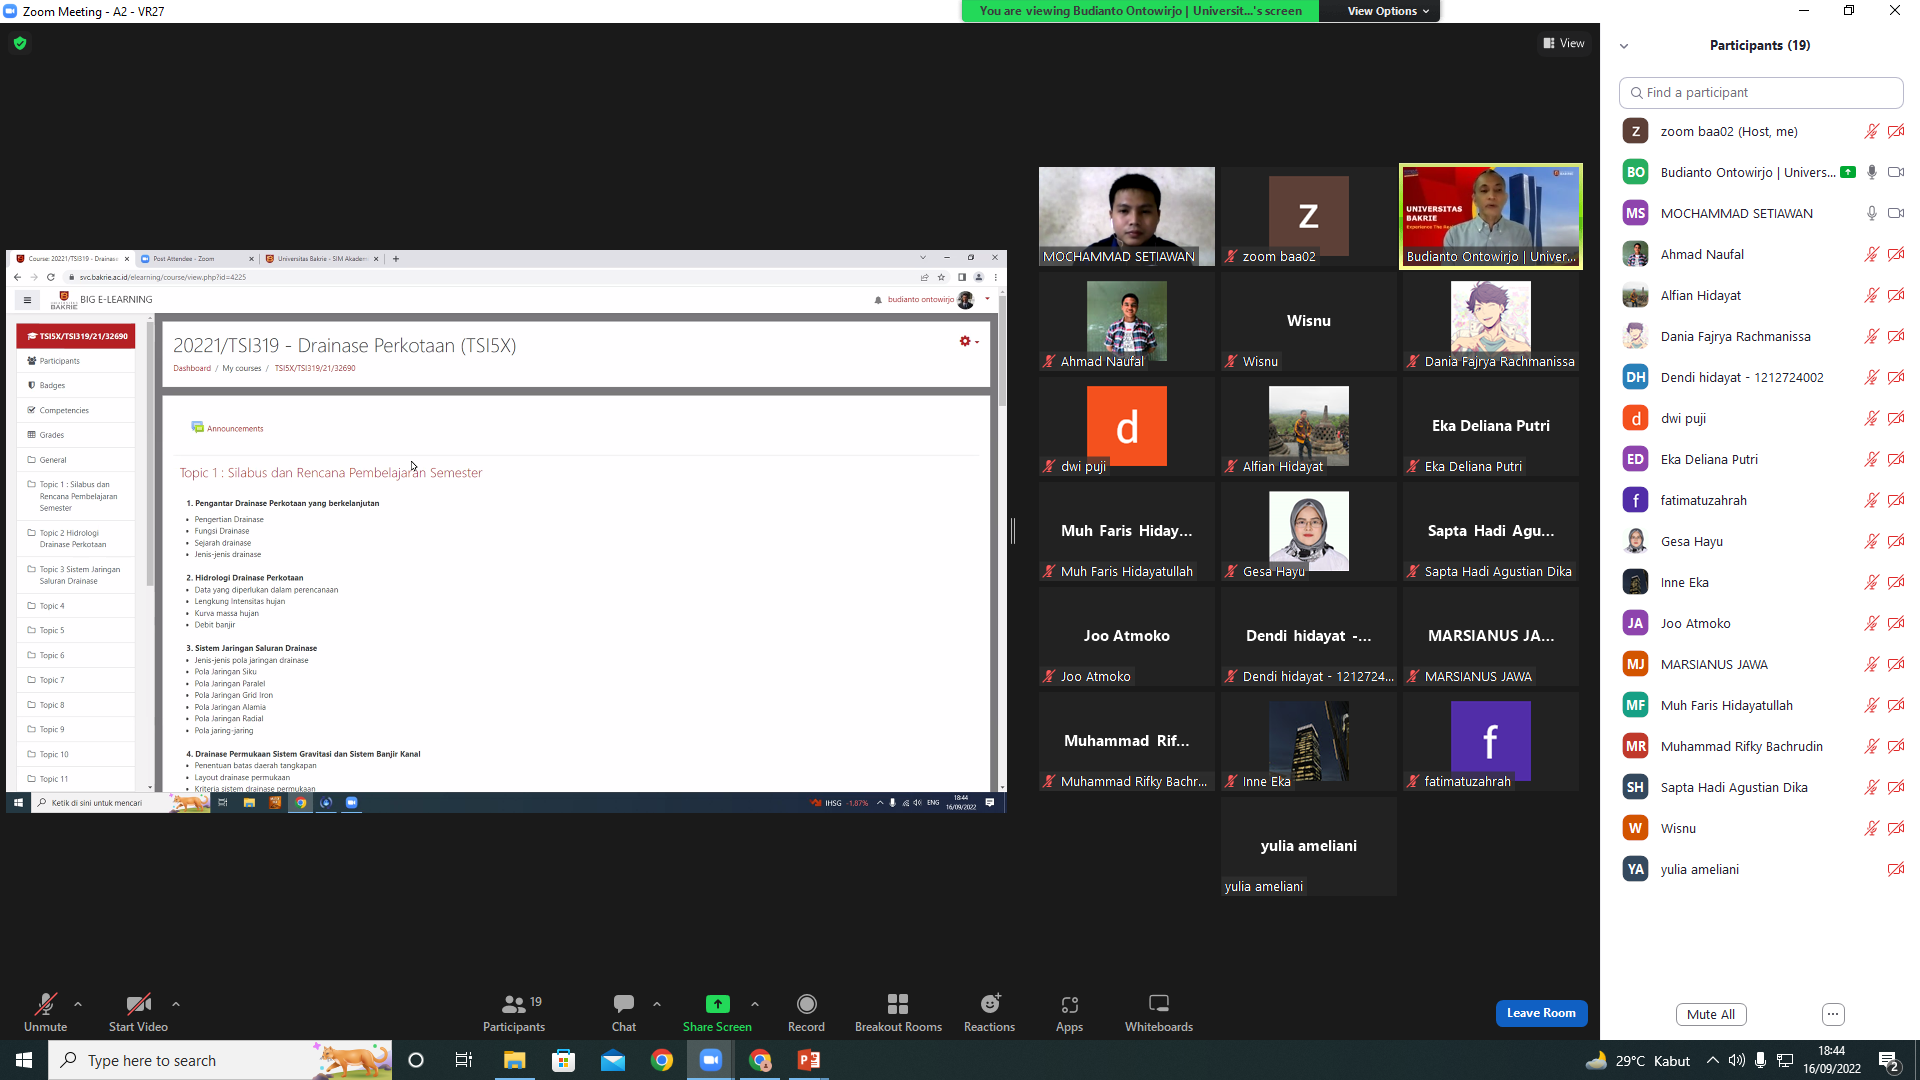Expand share screen options arrow
Image resolution: width=1920 pixels, height=1080 pixels.
[x=755, y=1004]
